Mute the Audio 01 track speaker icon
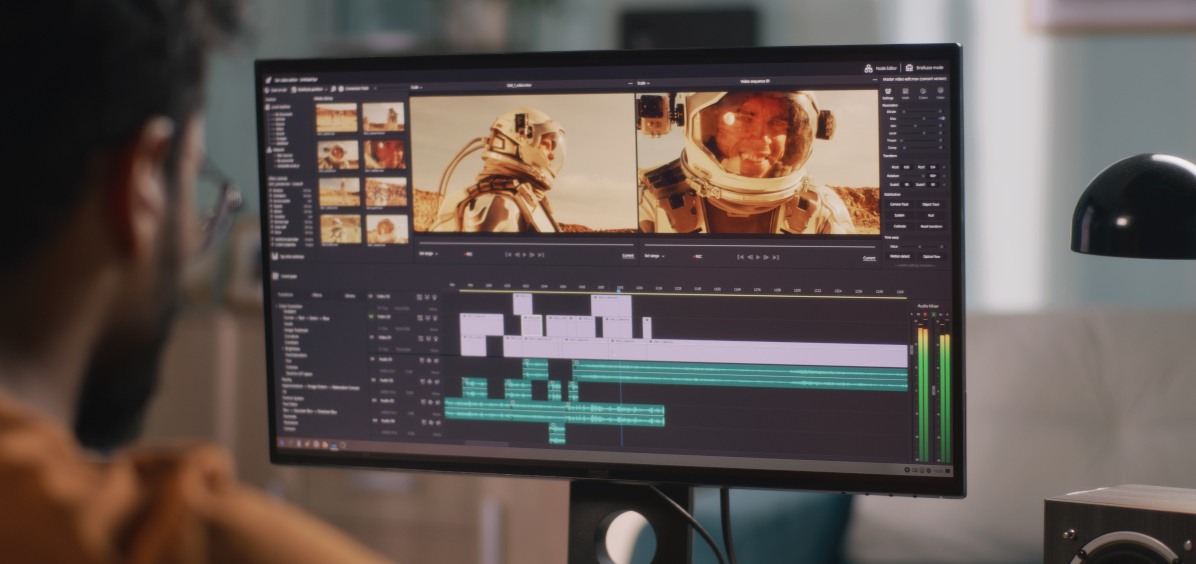 437,360
